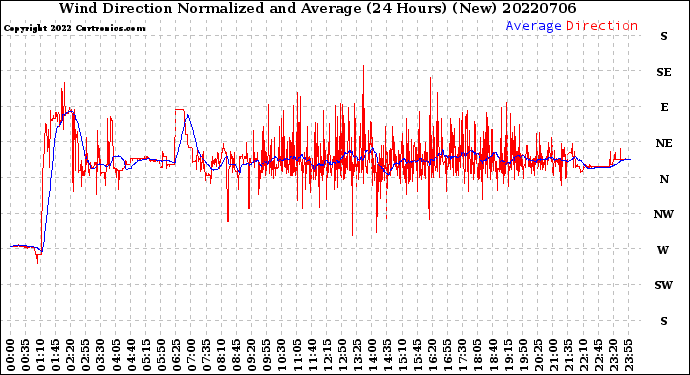Click the copyright 2022 Cartronics.com text

(74, 28)
